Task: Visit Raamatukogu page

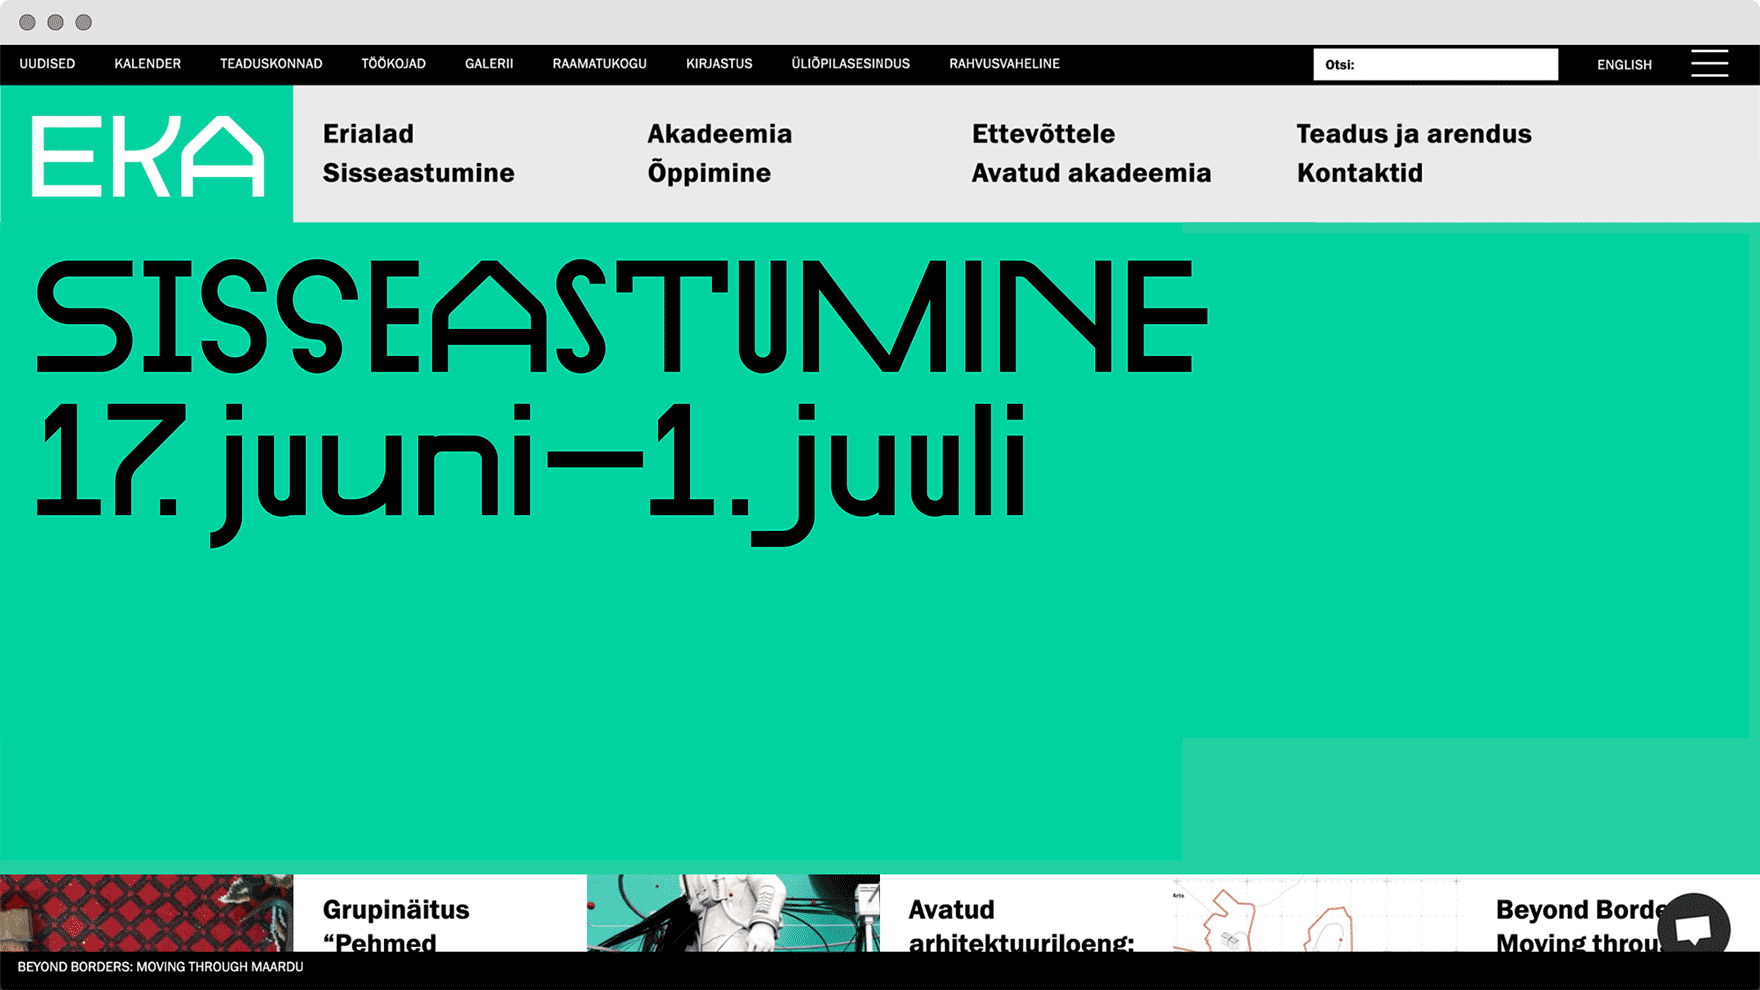Action: pyautogui.click(x=599, y=64)
